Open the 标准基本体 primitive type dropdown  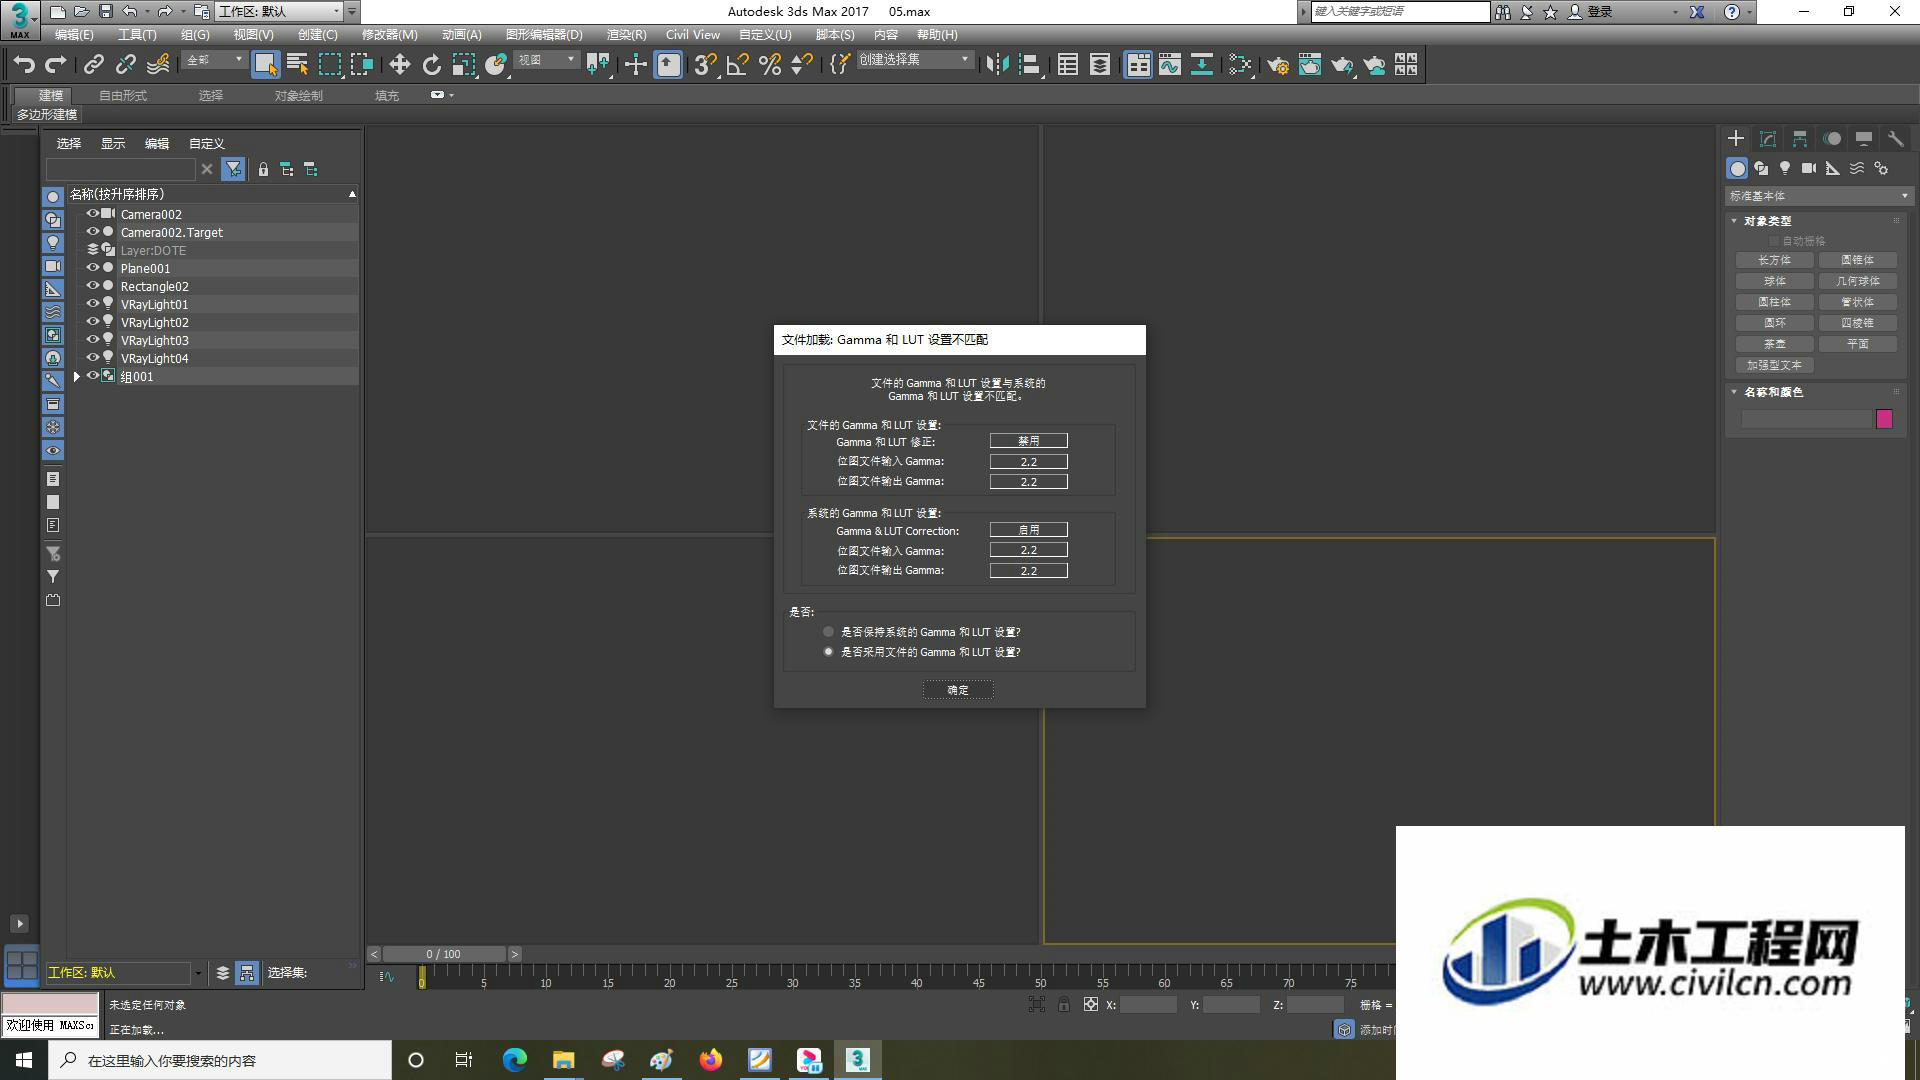point(1818,196)
